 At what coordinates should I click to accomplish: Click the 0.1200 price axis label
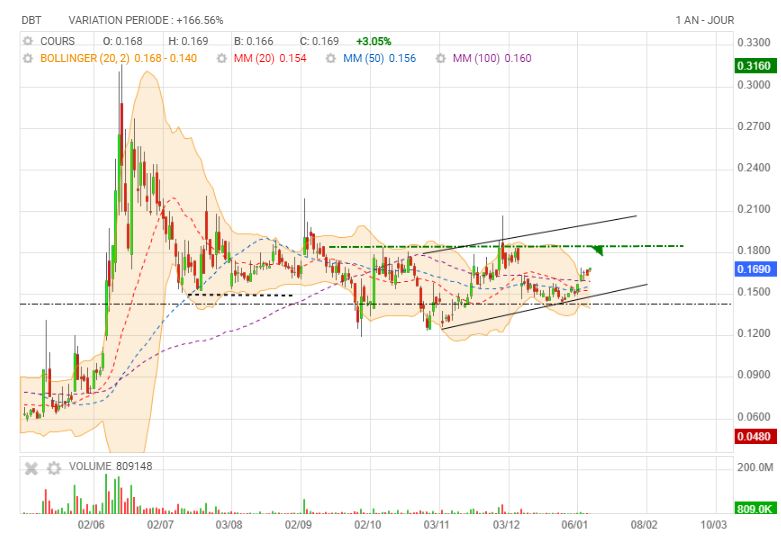click(754, 333)
